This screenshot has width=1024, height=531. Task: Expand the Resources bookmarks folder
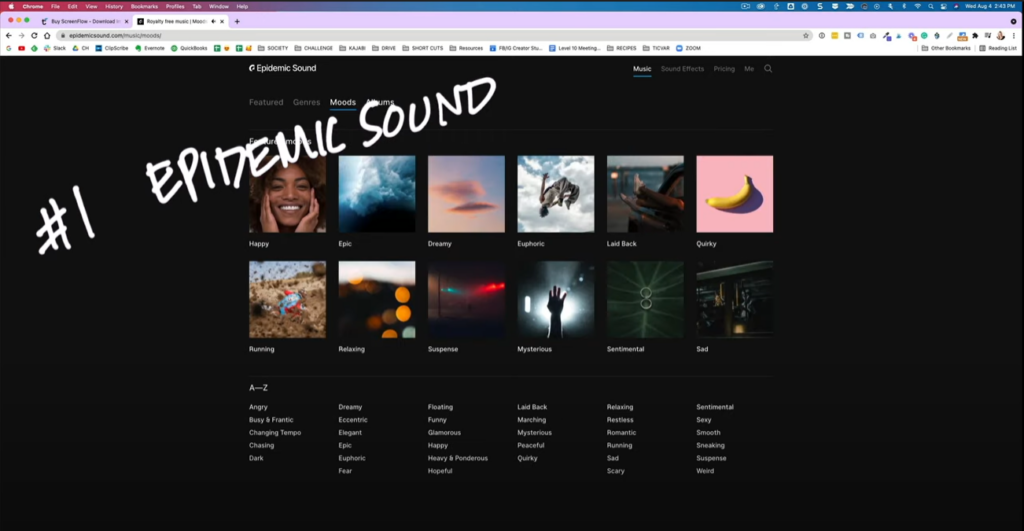pos(466,48)
